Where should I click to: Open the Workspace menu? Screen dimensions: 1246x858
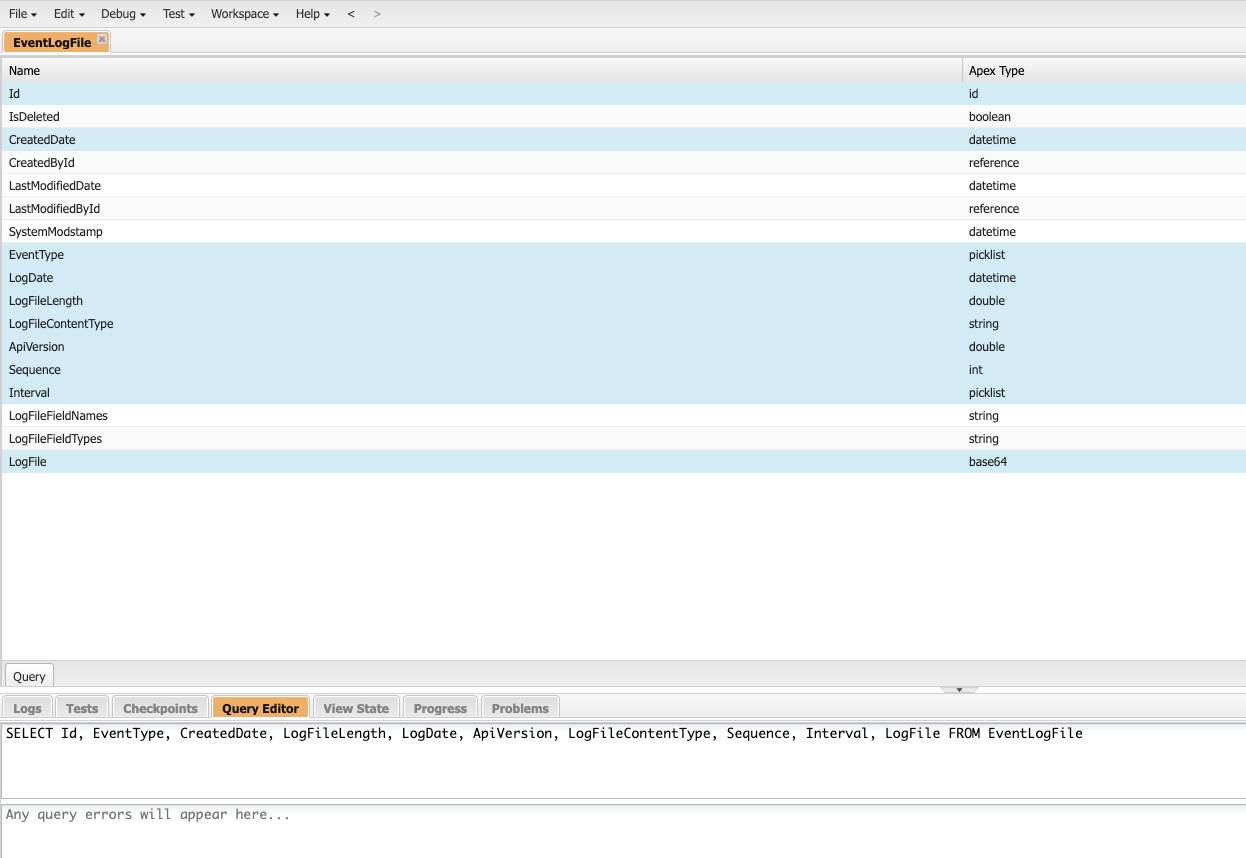245,14
